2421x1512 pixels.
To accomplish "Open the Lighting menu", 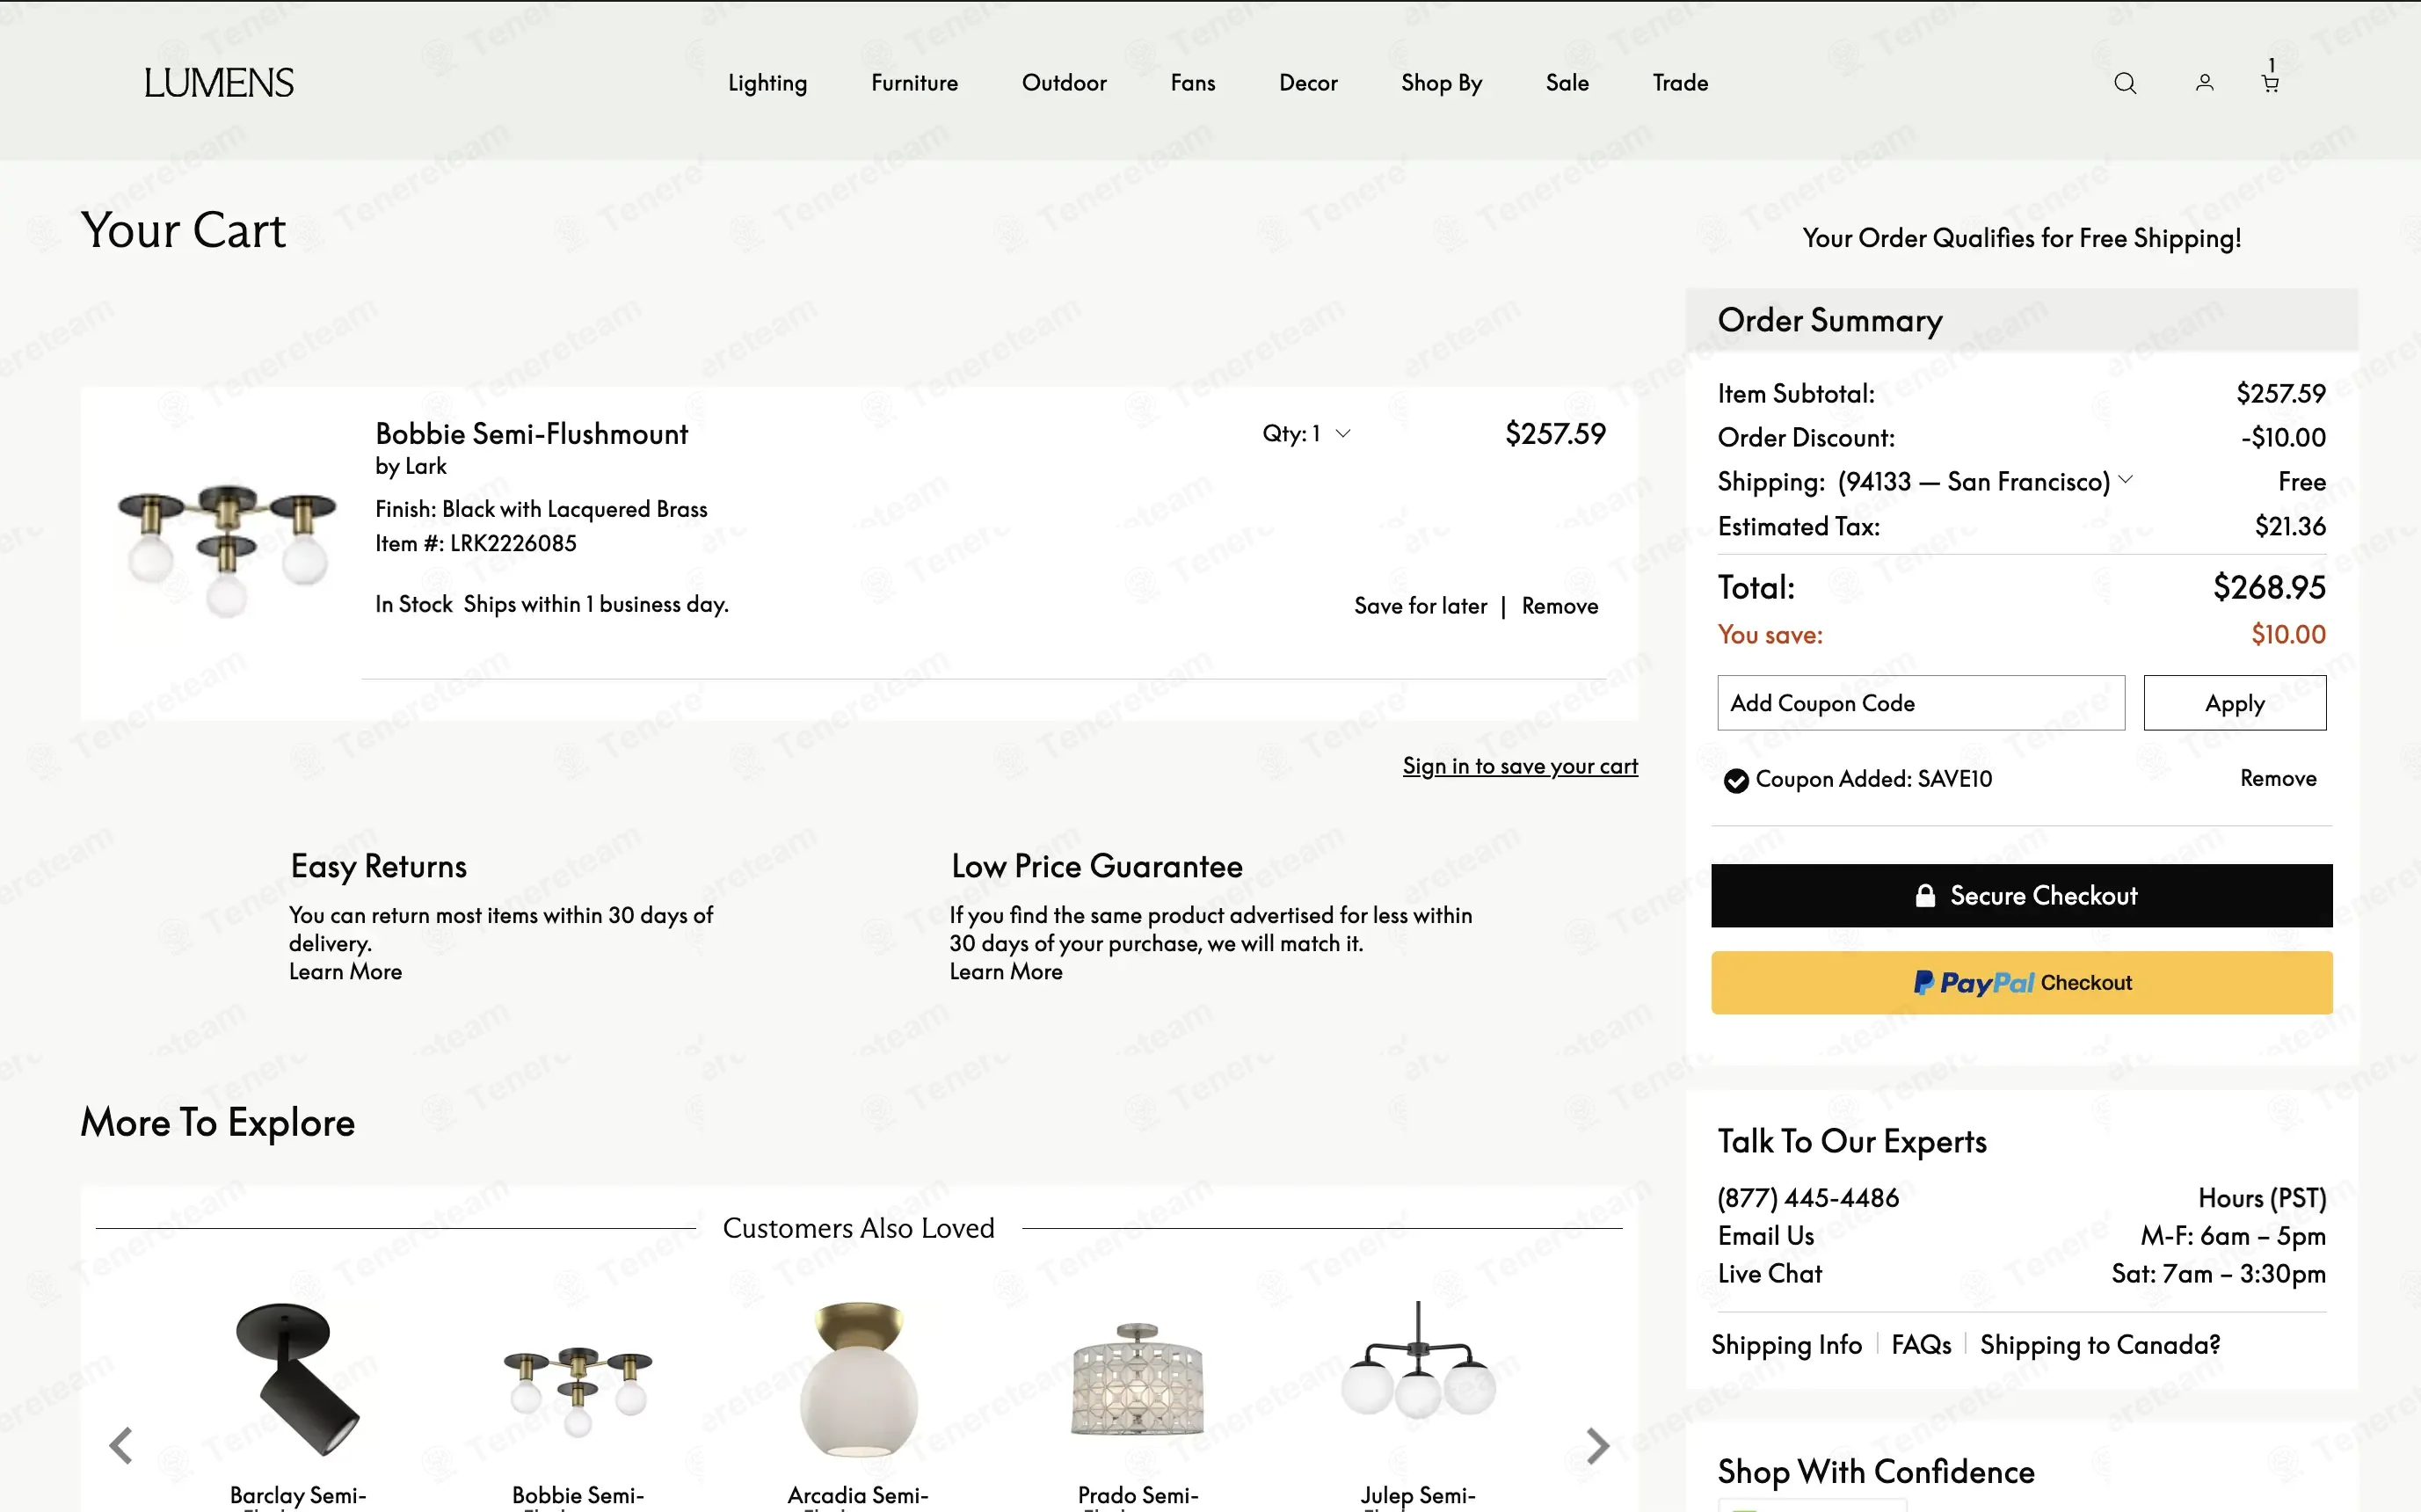I will tap(767, 83).
